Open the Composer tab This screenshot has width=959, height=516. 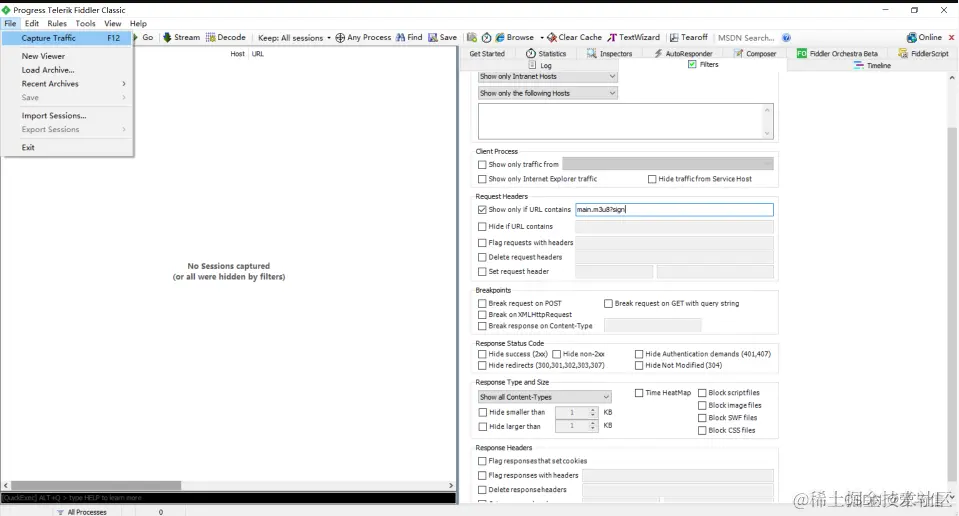click(x=755, y=54)
